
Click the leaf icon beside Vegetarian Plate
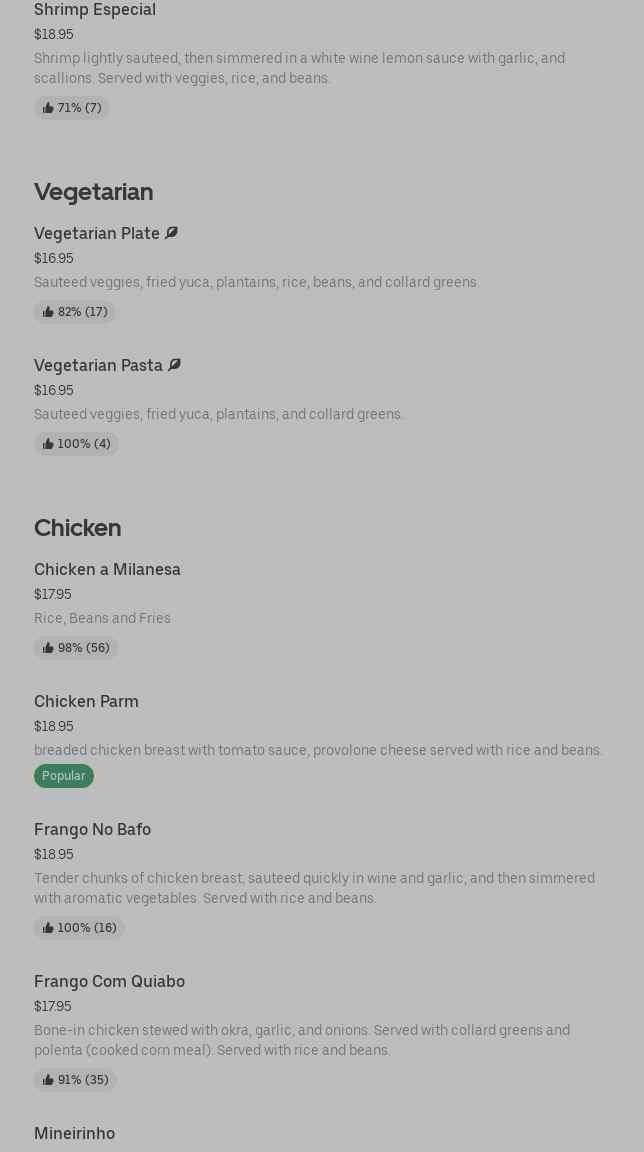coord(171,233)
